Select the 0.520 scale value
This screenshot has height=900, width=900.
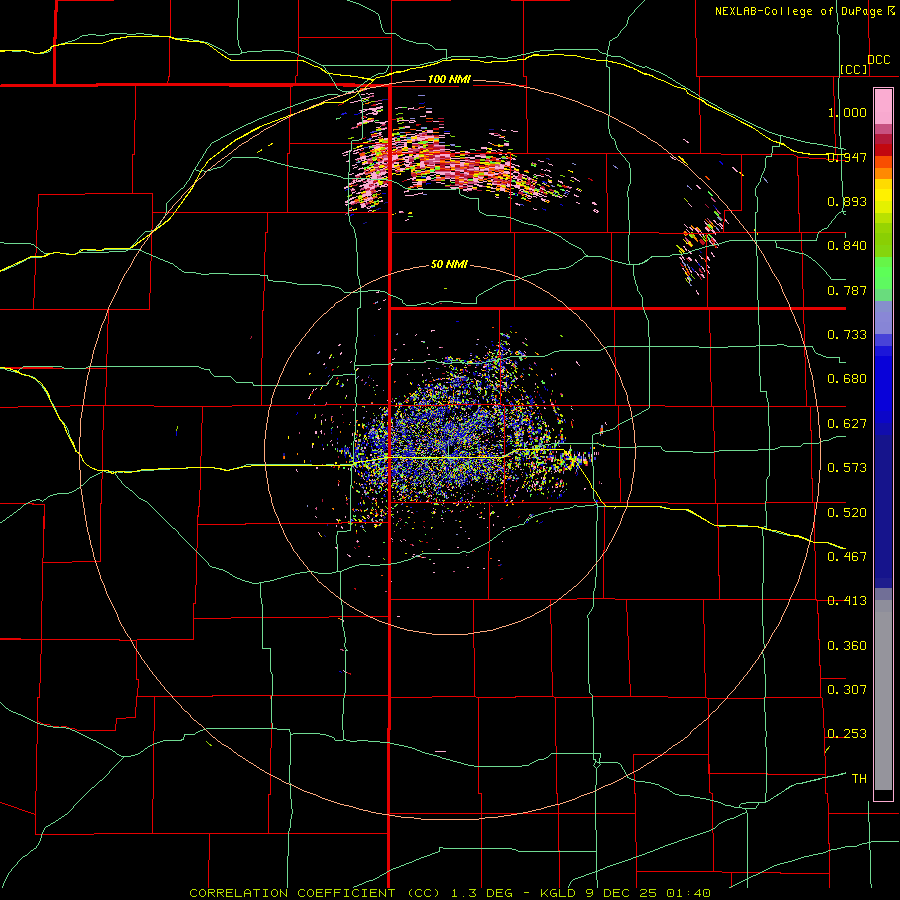tap(847, 512)
